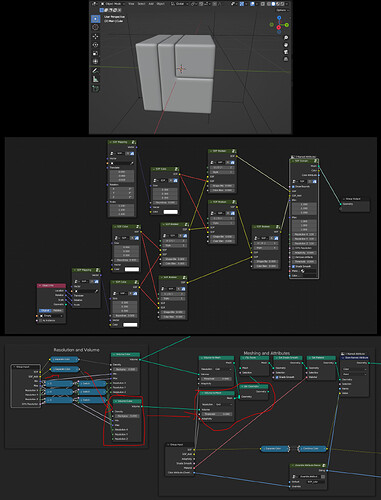Open the Empty object picker field
381x500 pixels.
pyautogui.click(x=51, y=316)
